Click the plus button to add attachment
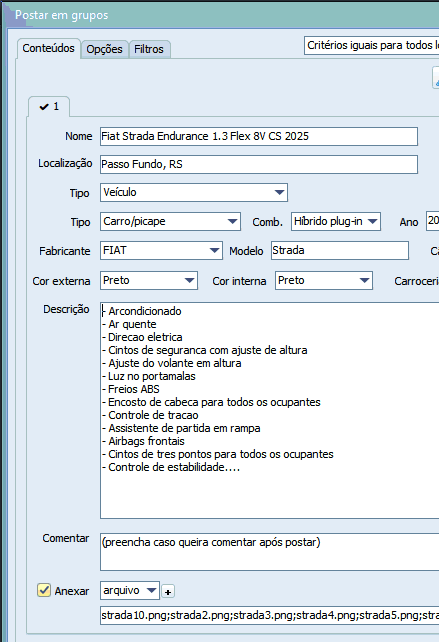Viewport: 439px width, 642px height. 168,592
